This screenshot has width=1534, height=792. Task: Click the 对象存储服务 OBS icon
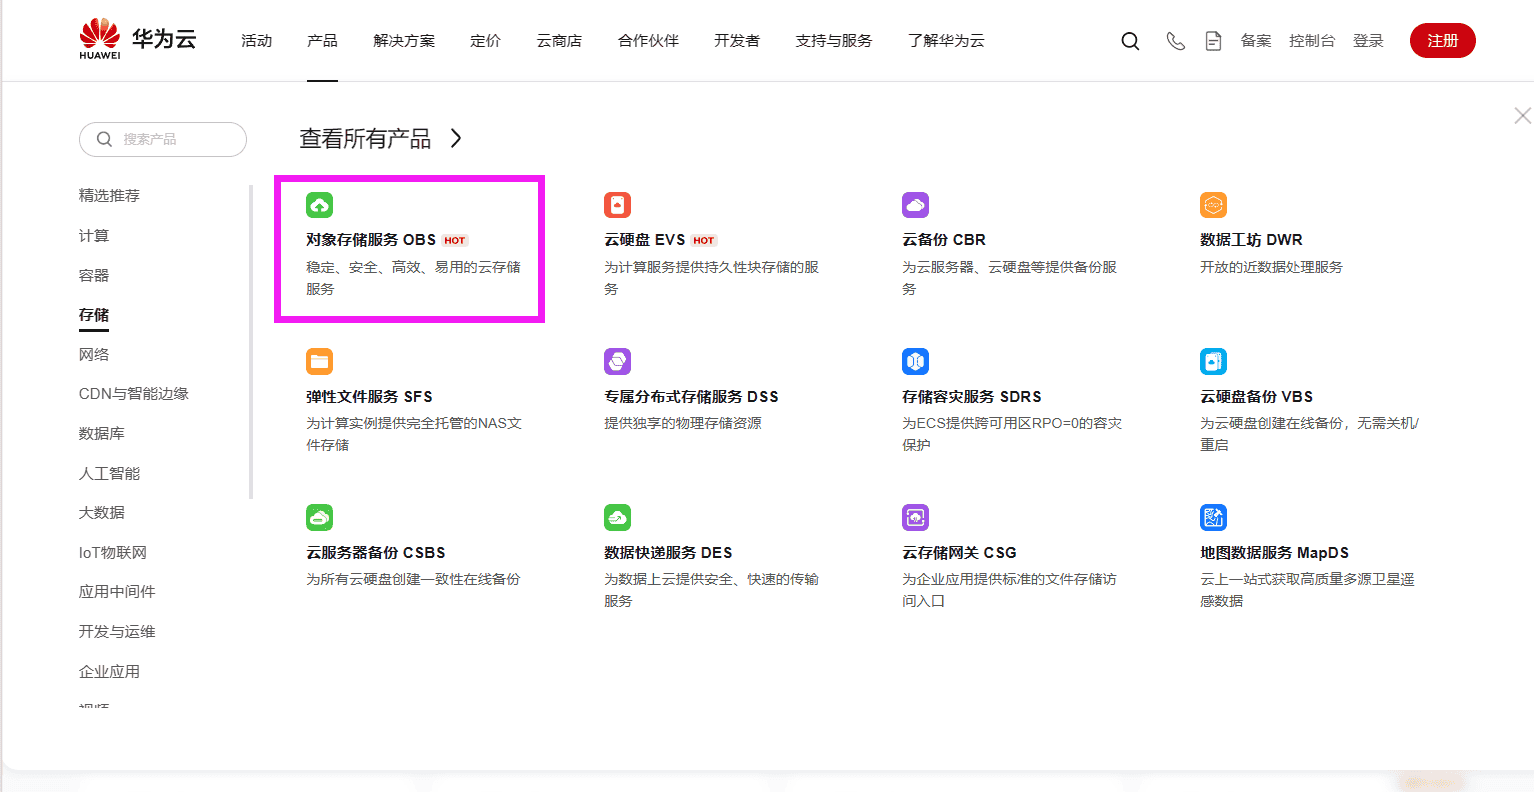(x=319, y=204)
